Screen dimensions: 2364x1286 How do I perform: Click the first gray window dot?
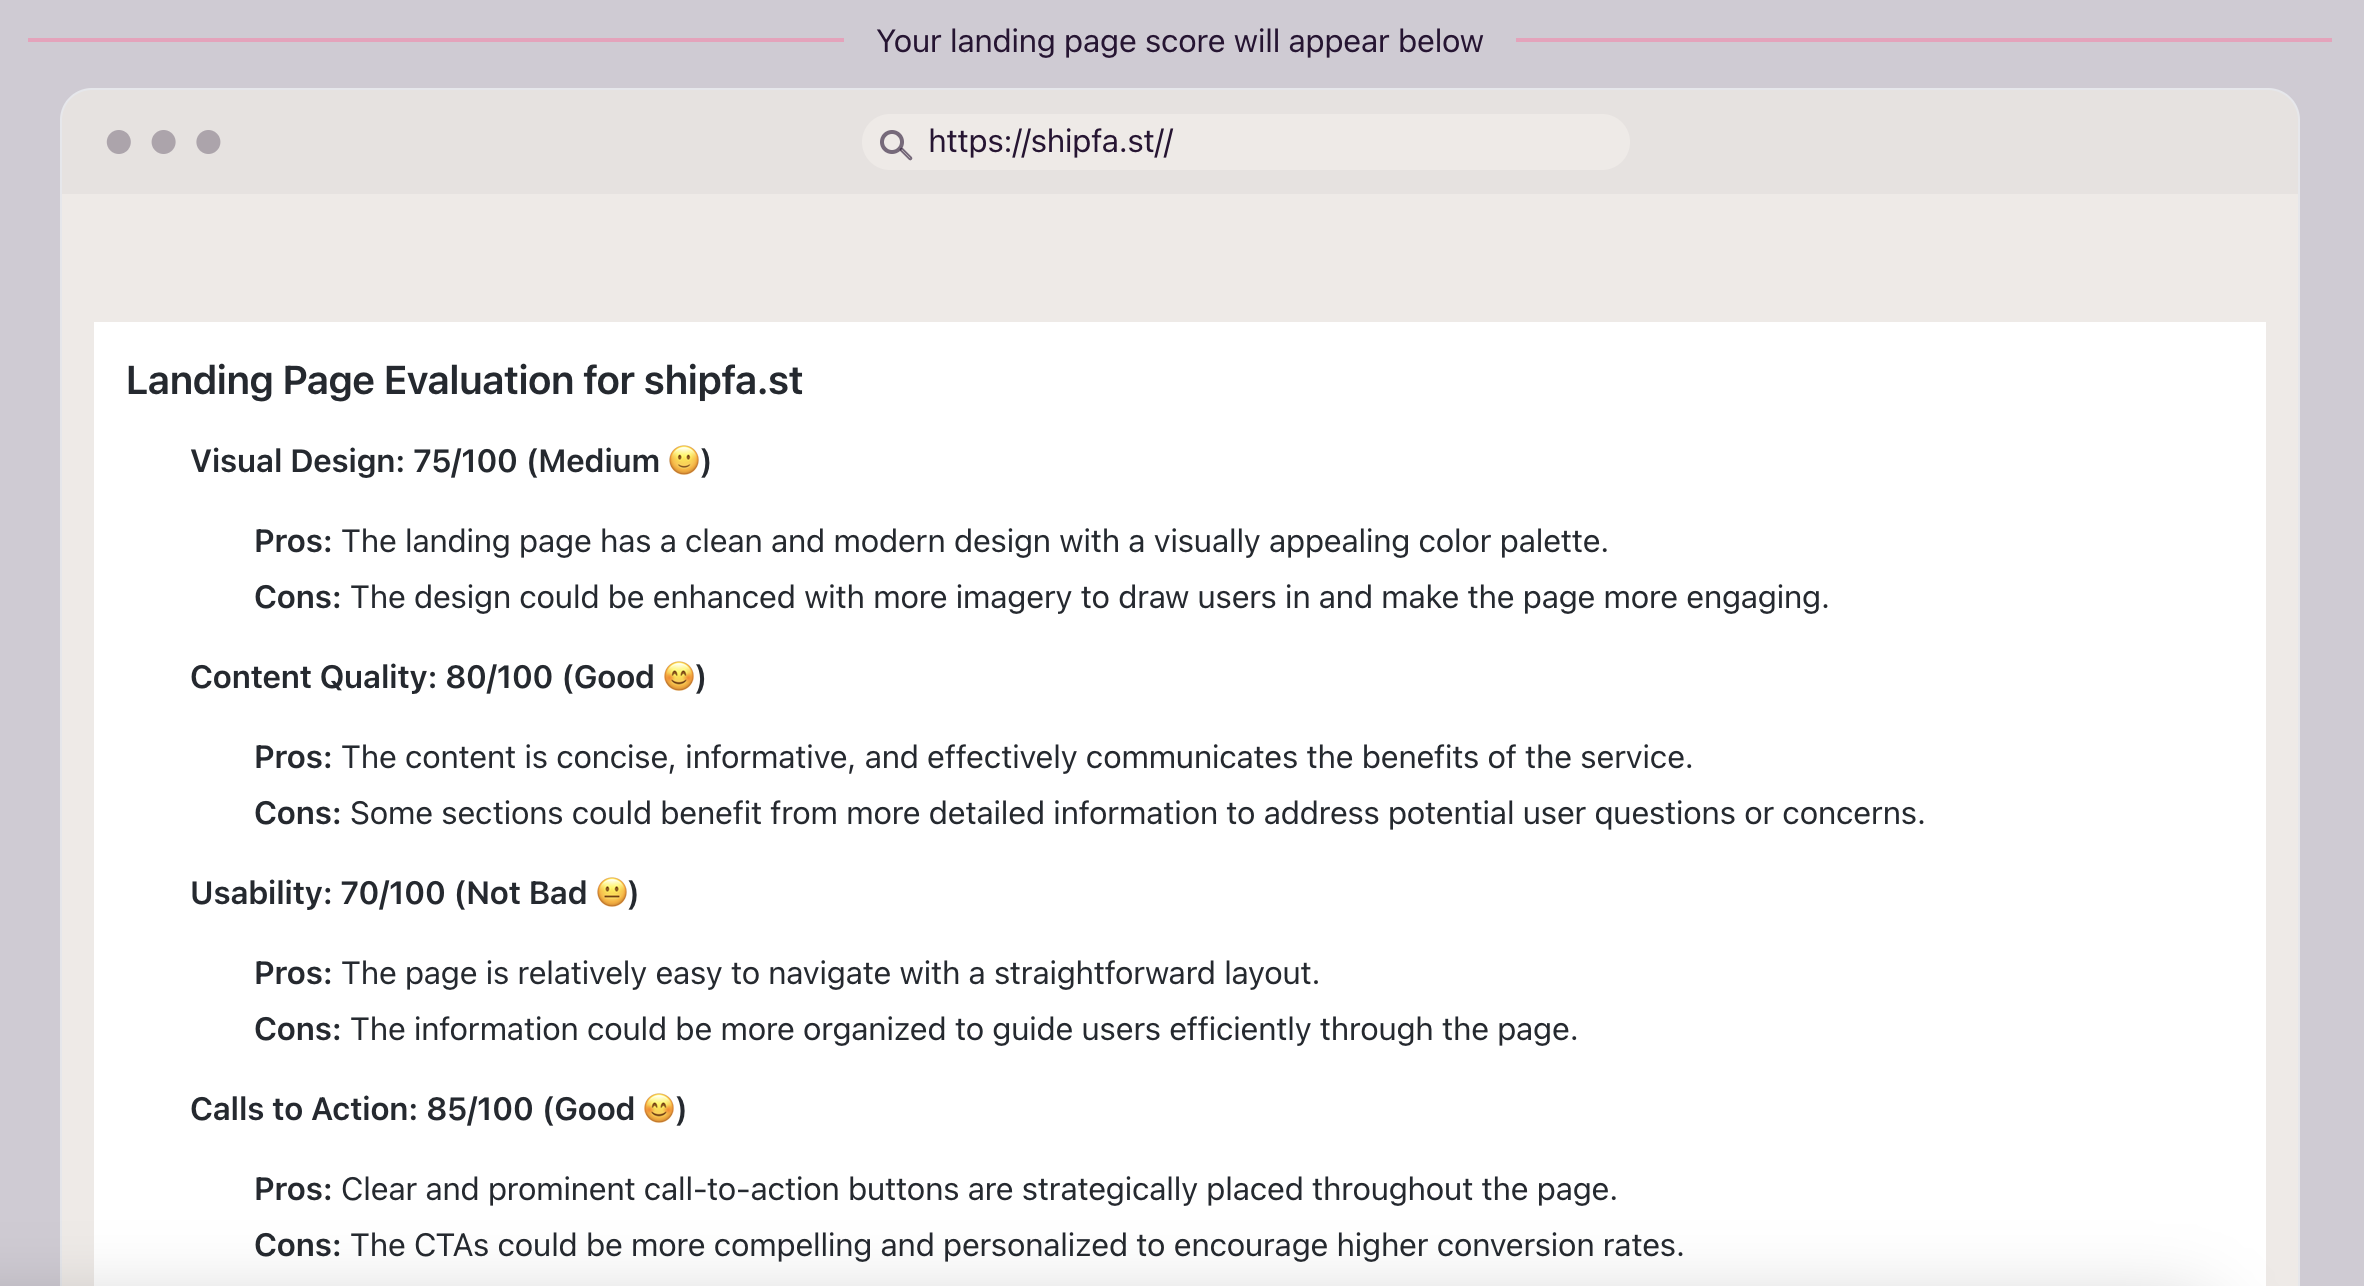(x=119, y=142)
